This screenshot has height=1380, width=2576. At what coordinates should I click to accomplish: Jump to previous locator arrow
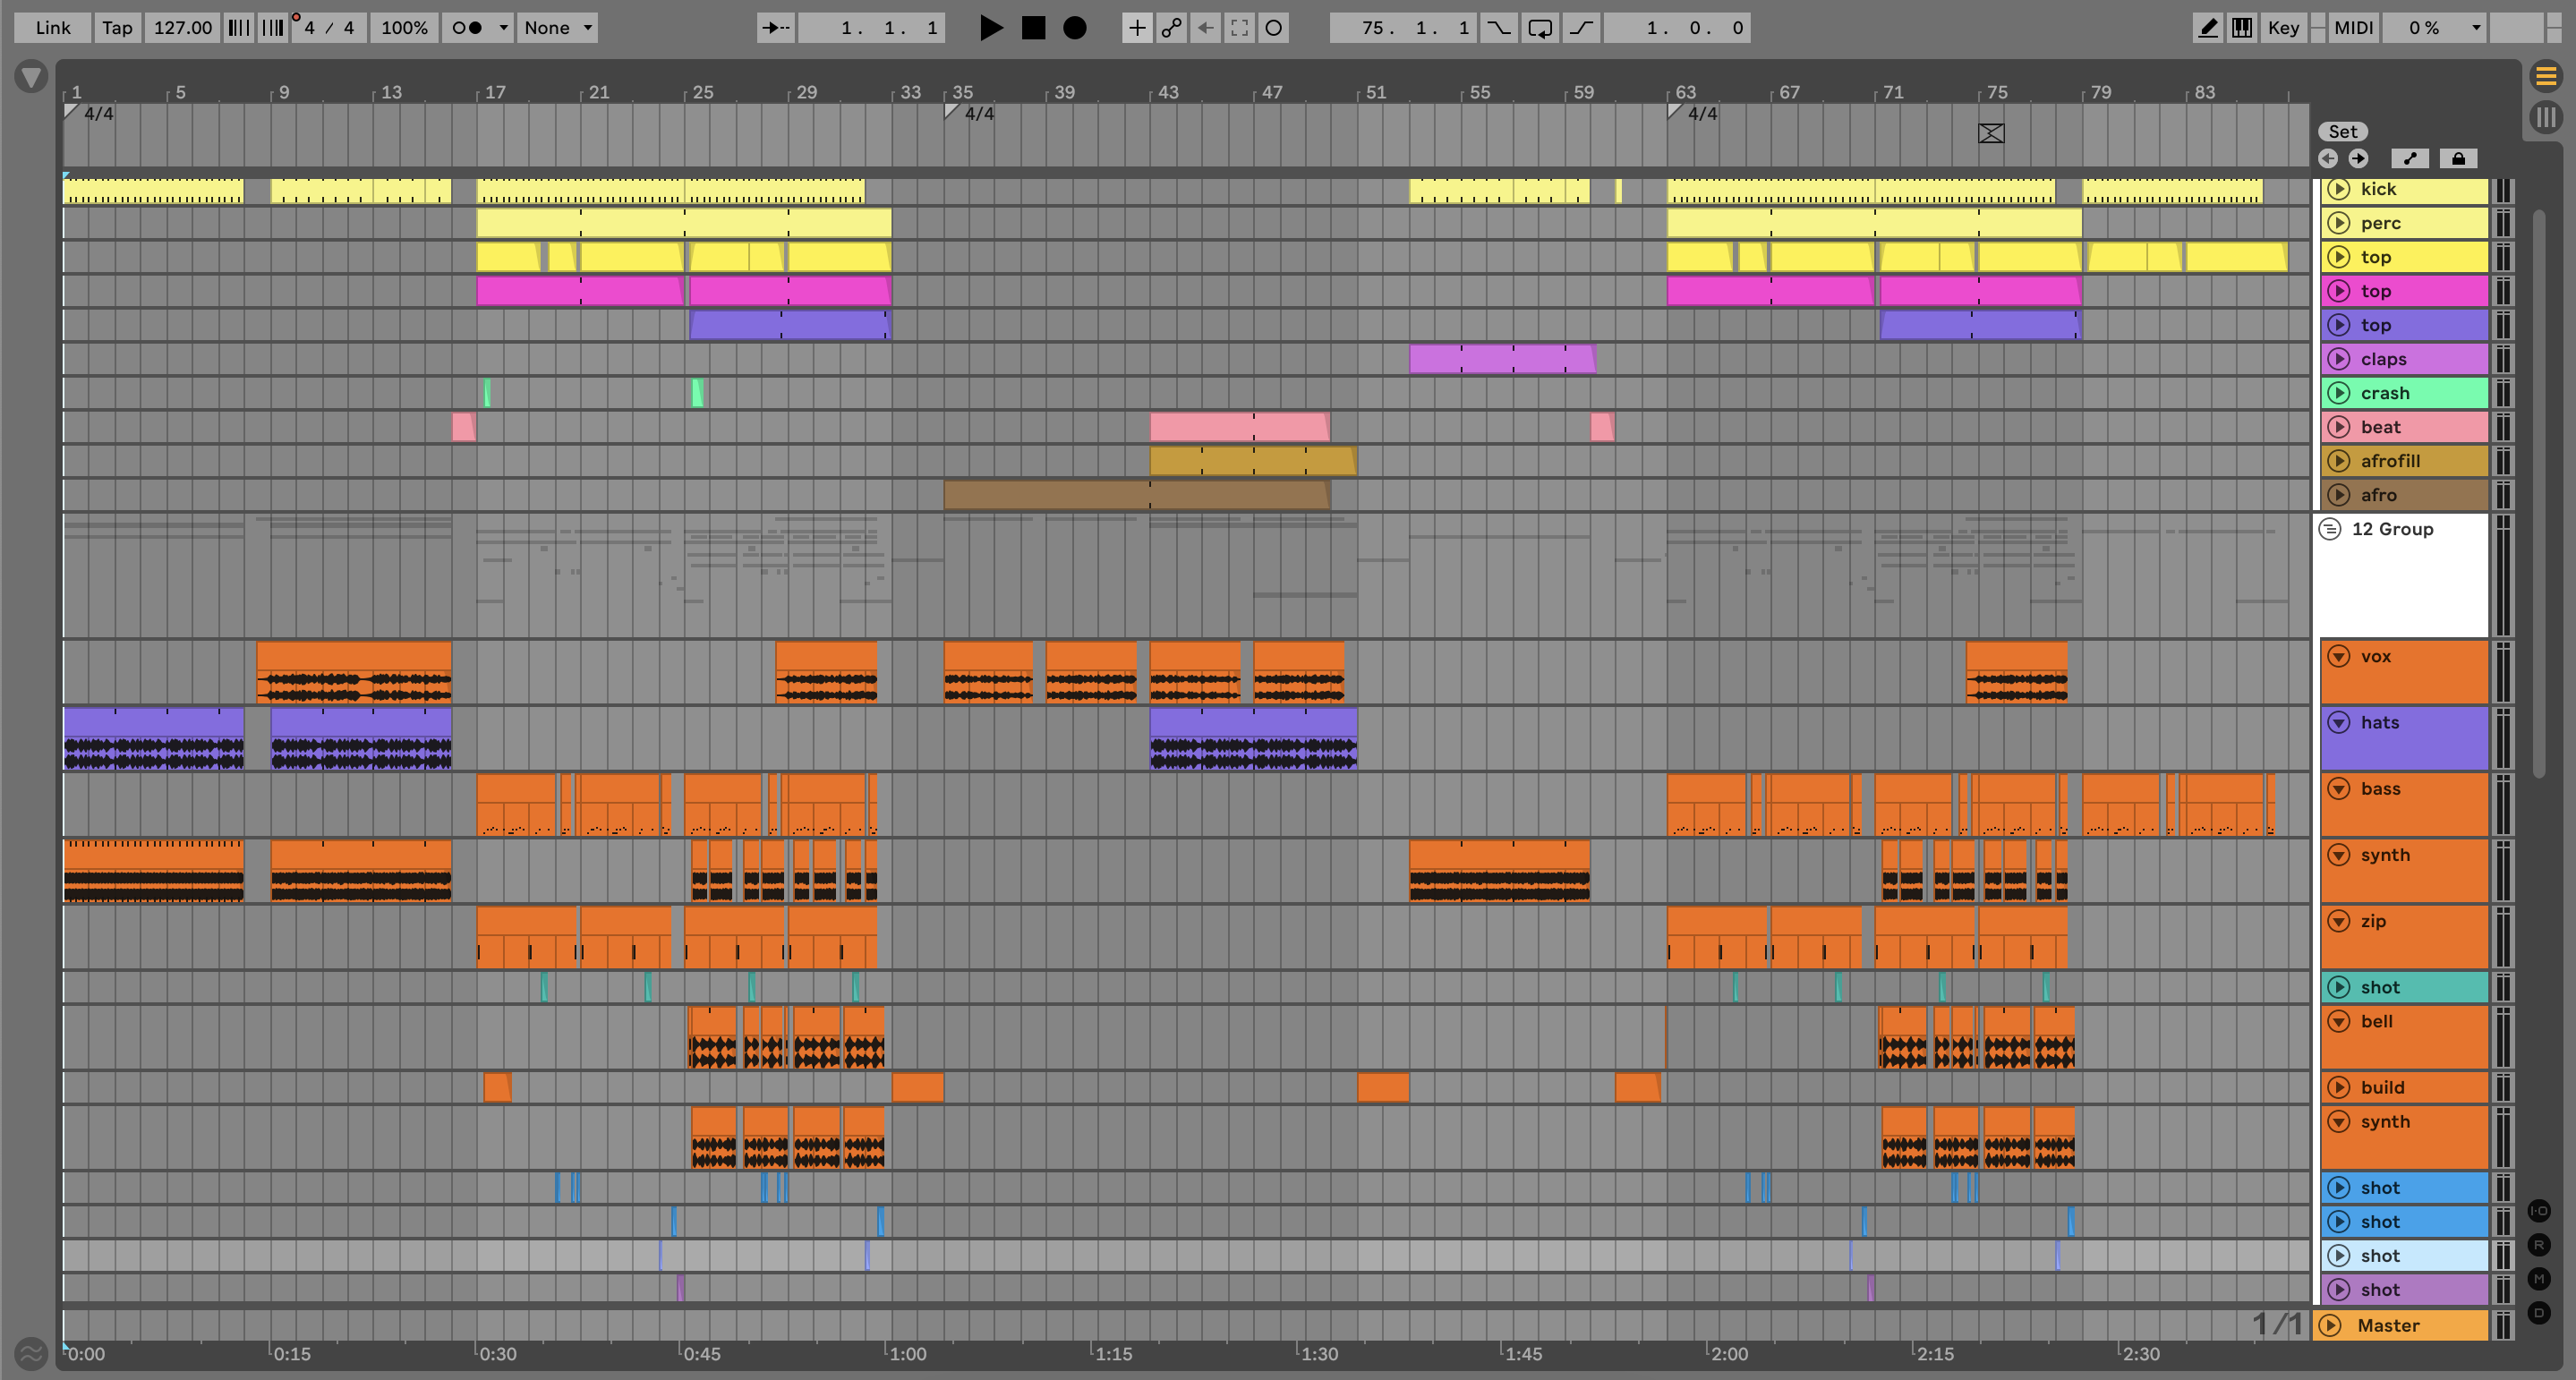(x=2328, y=158)
